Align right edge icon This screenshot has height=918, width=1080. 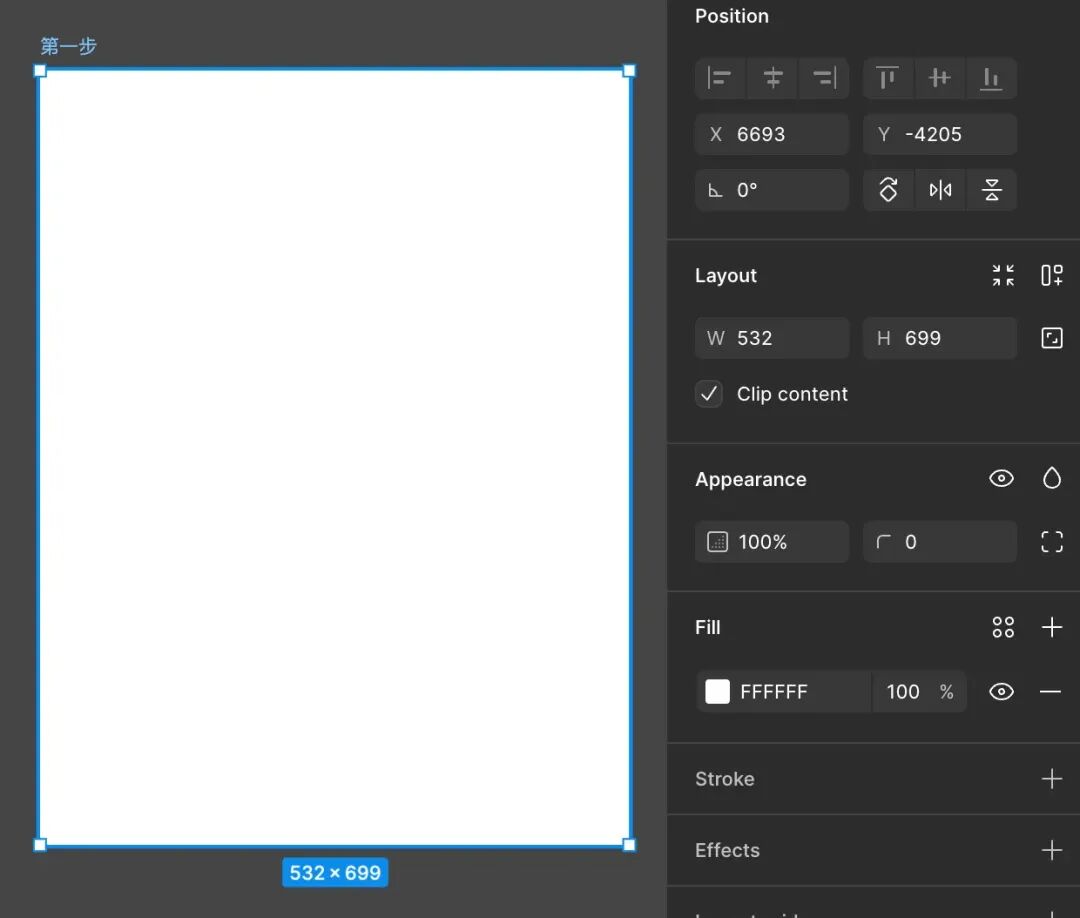(824, 78)
